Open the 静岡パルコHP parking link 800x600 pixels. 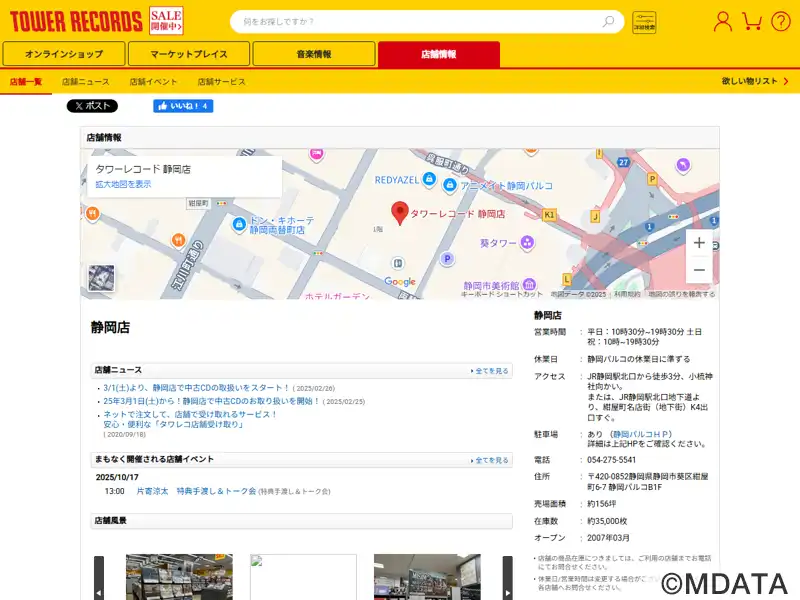[640, 434]
